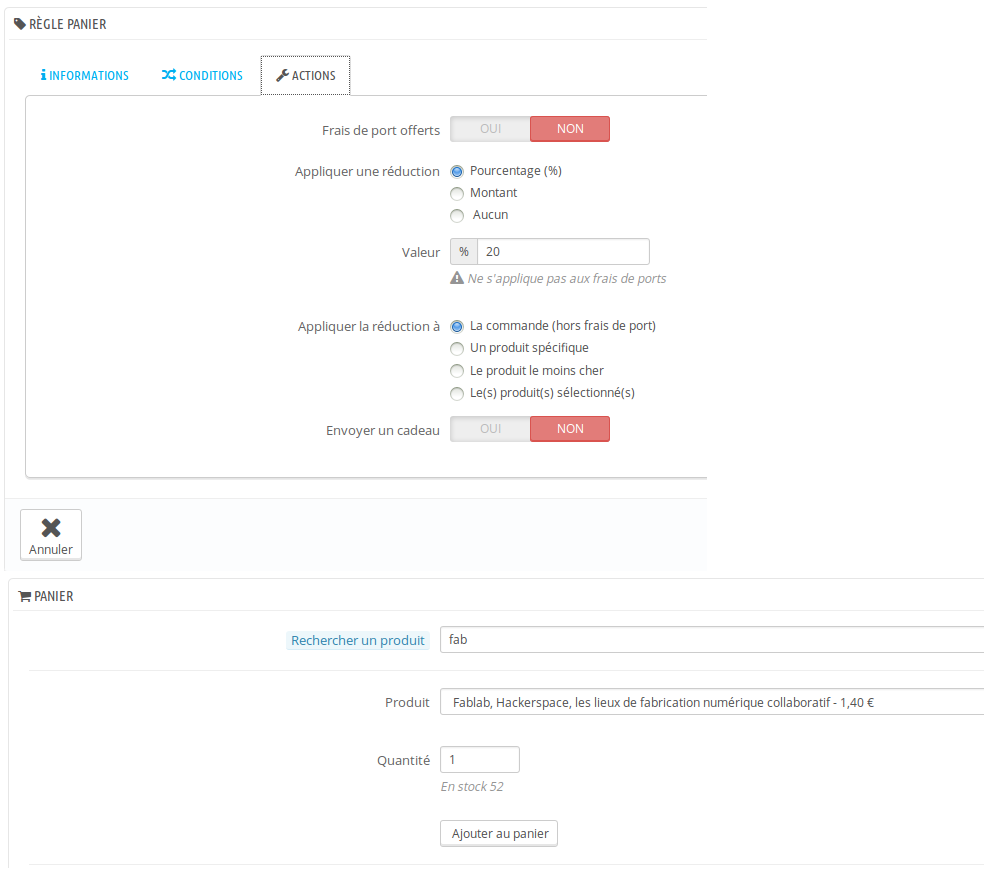The height and width of the screenshot is (869, 988).
Task: Open the Produit dropdown listing Fablab, Hackerspace
Action: (712, 702)
